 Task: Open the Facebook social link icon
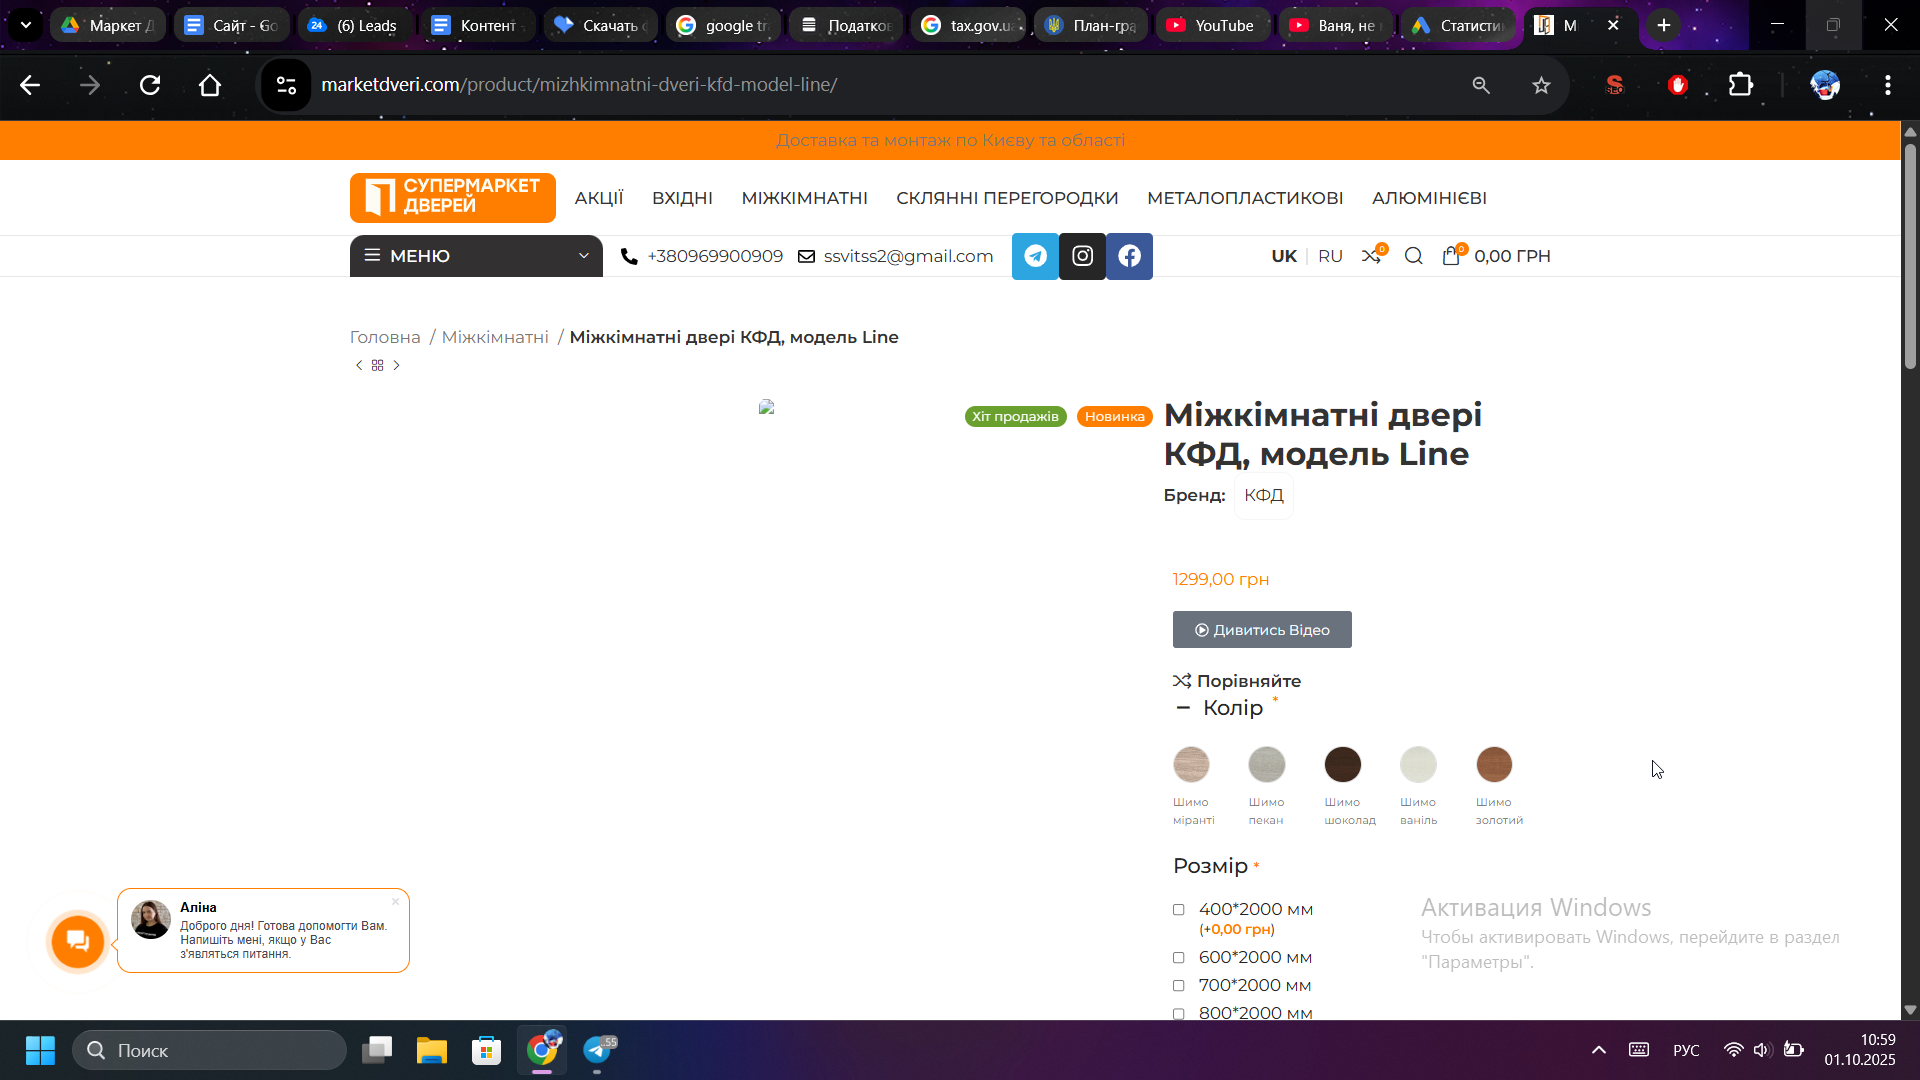tap(1129, 256)
